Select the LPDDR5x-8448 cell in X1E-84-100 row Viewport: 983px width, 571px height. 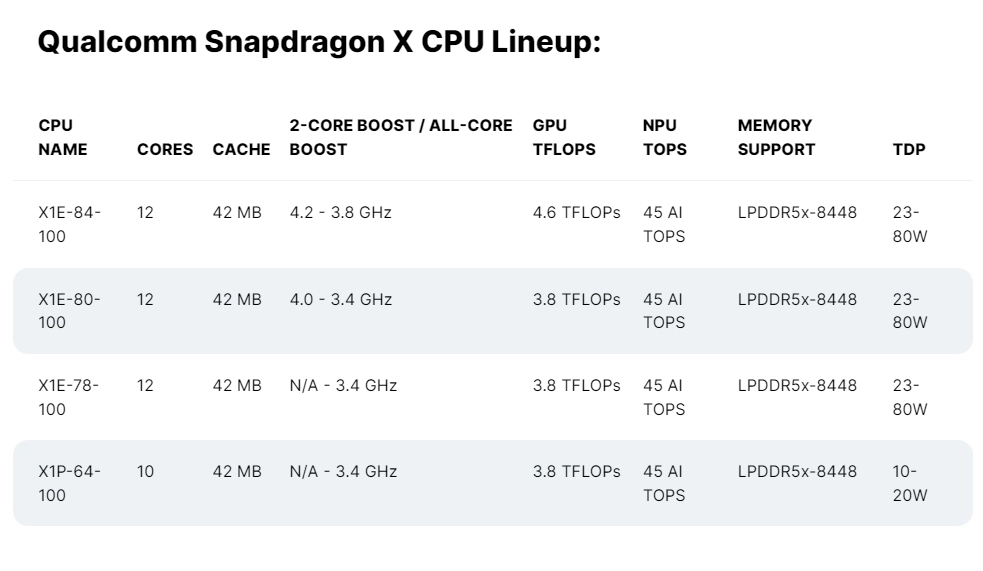click(x=797, y=213)
